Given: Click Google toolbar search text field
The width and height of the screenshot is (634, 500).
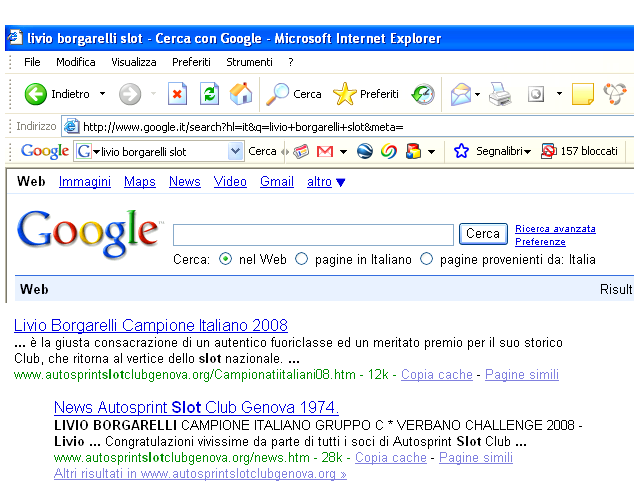Looking at the screenshot, I should point(163,152).
